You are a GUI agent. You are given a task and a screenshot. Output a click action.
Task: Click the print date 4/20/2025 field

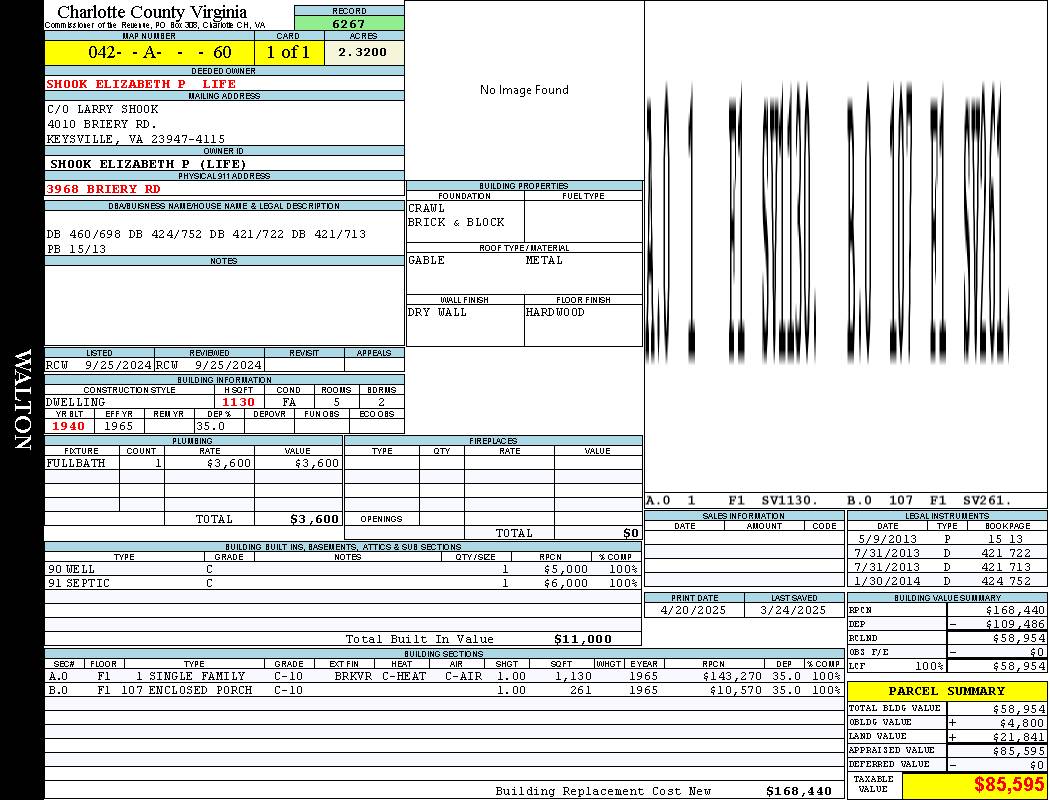coord(694,610)
